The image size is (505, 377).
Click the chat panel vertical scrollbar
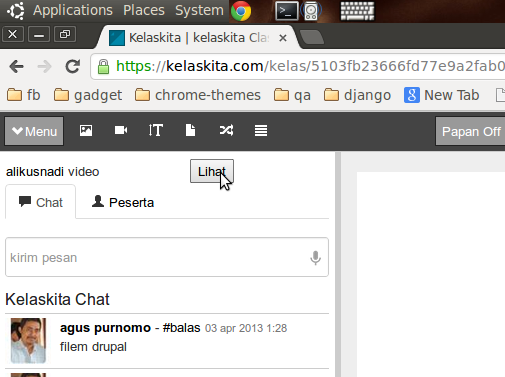point(338,264)
